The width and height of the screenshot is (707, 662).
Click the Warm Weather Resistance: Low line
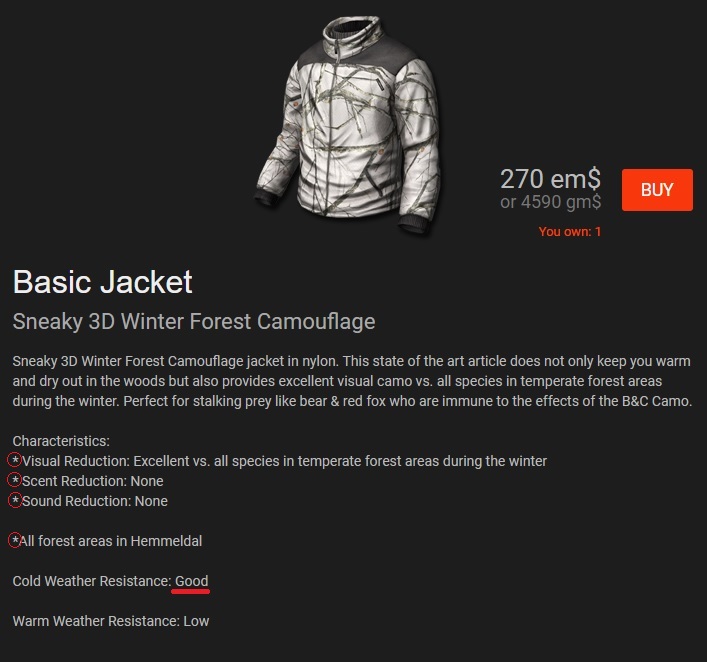[111, 621]
